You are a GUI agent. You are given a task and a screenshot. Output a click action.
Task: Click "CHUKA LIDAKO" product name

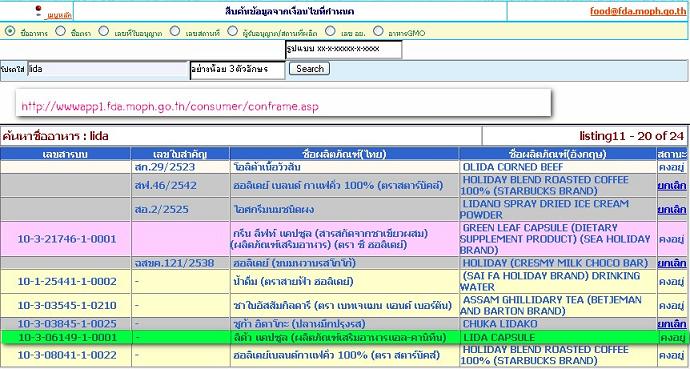coord(500,324)
